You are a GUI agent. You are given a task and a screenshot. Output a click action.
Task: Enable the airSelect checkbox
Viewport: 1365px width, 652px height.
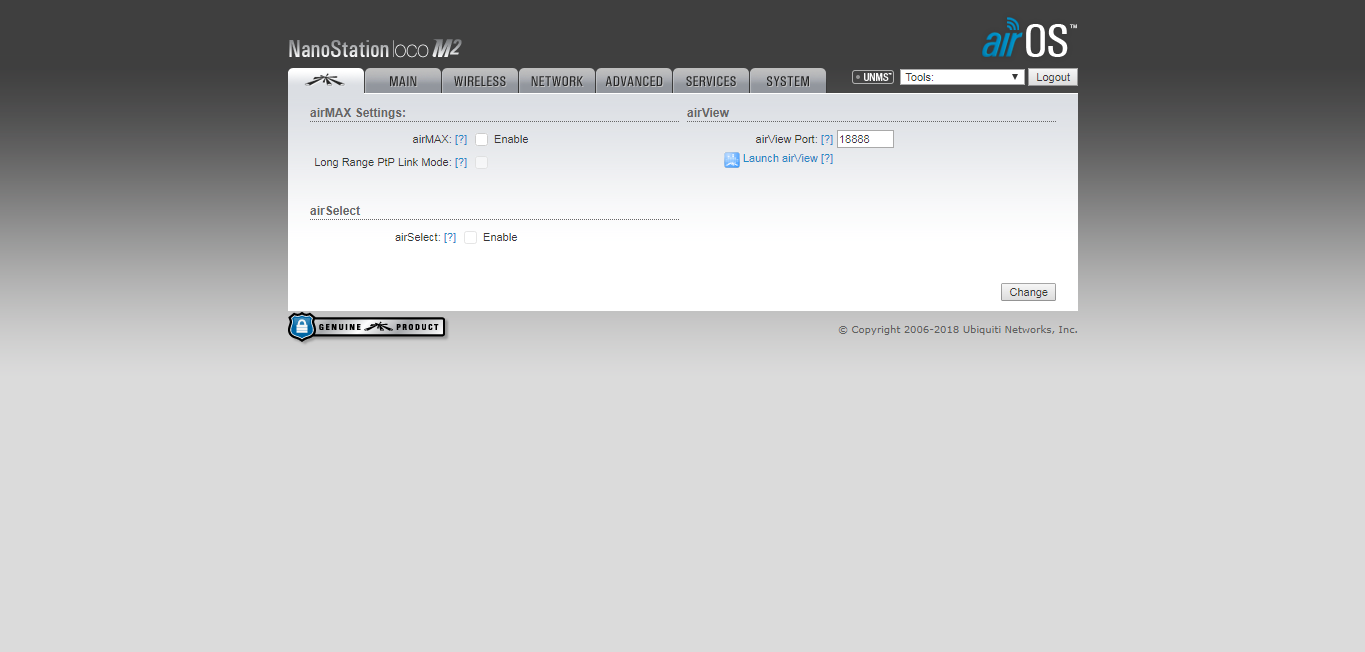[x=470, y=237]
